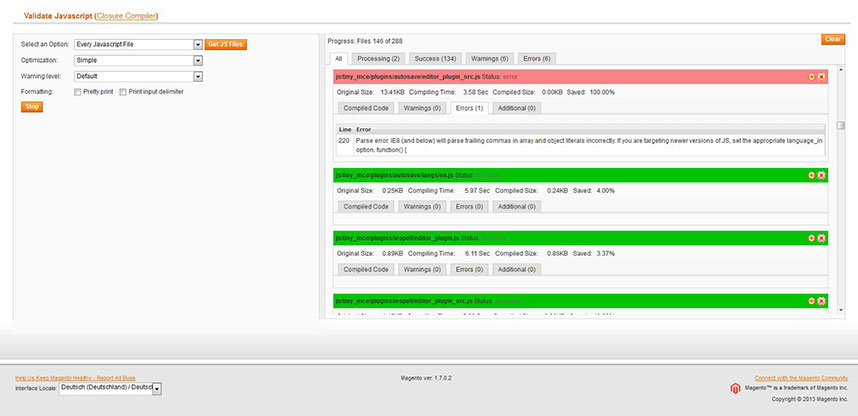Image resolution: width=858 pixels, height=416 pixels.
Task: Click results scrollbar down arrow
Action: point(841,311)
